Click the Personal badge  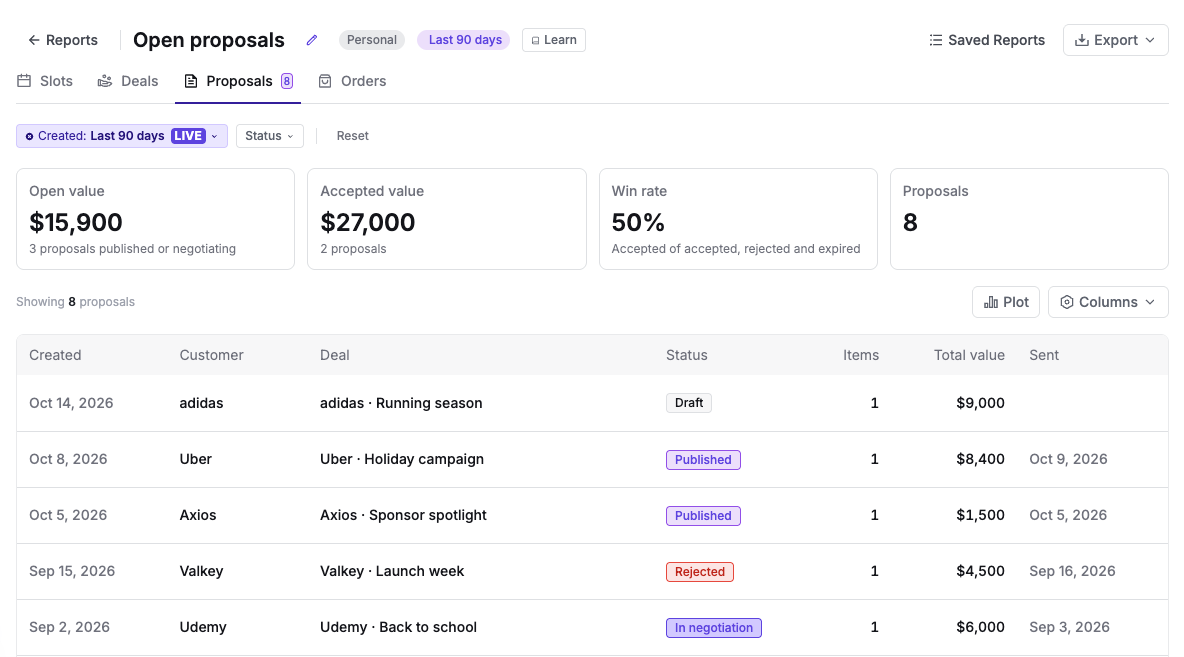pyautogui.click(x=372, y=40)
